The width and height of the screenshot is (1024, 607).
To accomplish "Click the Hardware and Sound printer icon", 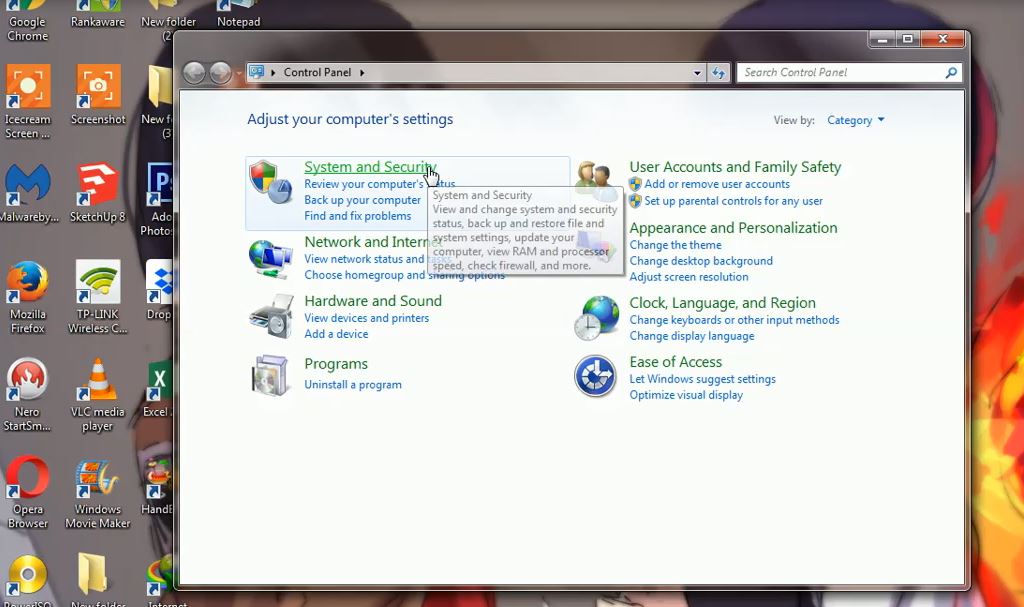I will (270, 316).
